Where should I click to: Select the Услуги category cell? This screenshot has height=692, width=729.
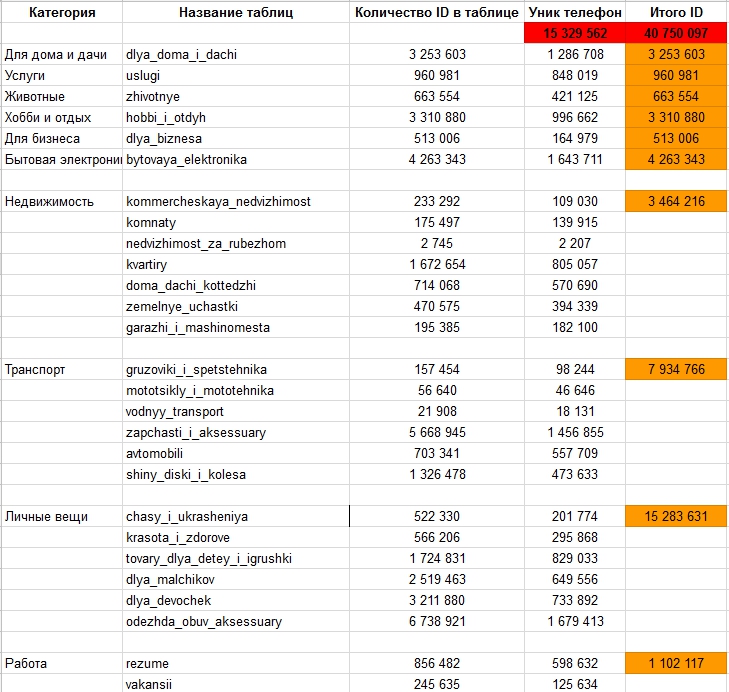coord(62,75)
